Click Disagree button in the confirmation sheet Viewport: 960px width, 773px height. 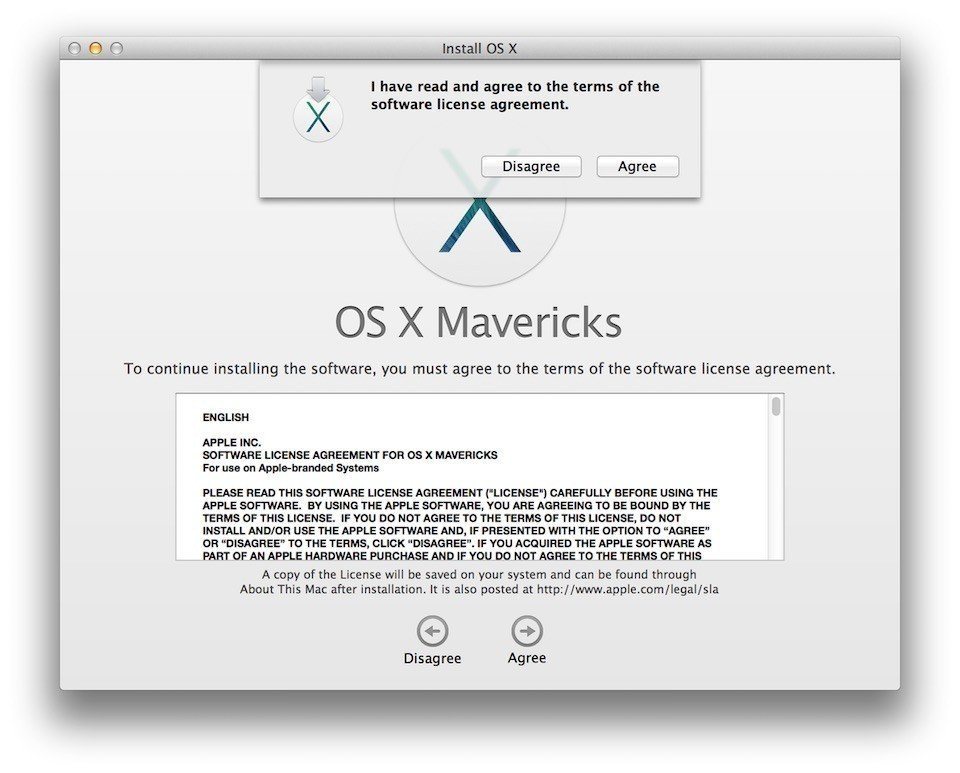click(x=531, y=166)
